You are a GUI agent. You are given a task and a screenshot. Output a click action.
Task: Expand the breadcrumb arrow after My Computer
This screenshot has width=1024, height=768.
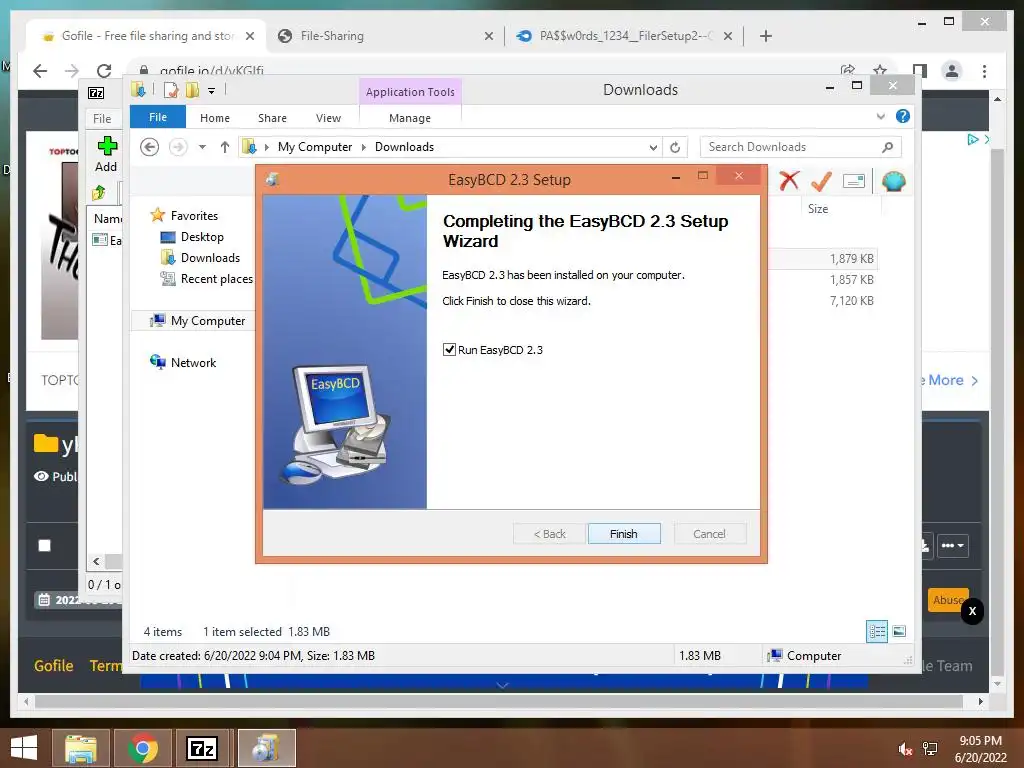pyautogui.click(x=364, y=147)
